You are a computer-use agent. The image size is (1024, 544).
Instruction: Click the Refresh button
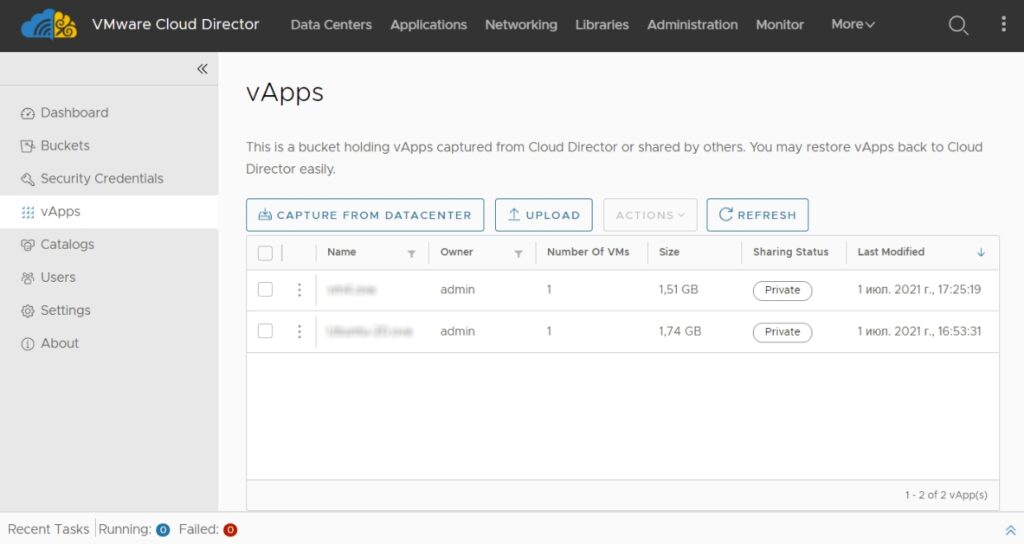pos(758,215)
